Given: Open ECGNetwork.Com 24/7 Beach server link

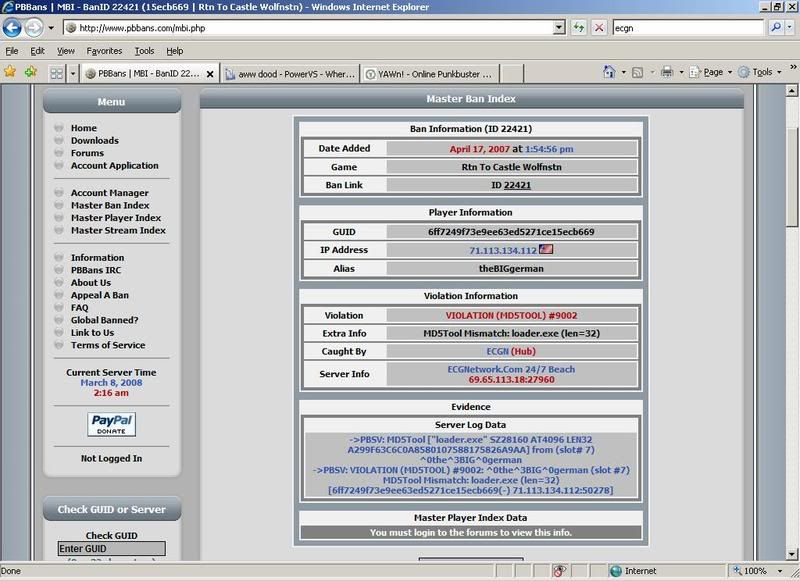Looking at the screenshot, I should pos(511,369).
